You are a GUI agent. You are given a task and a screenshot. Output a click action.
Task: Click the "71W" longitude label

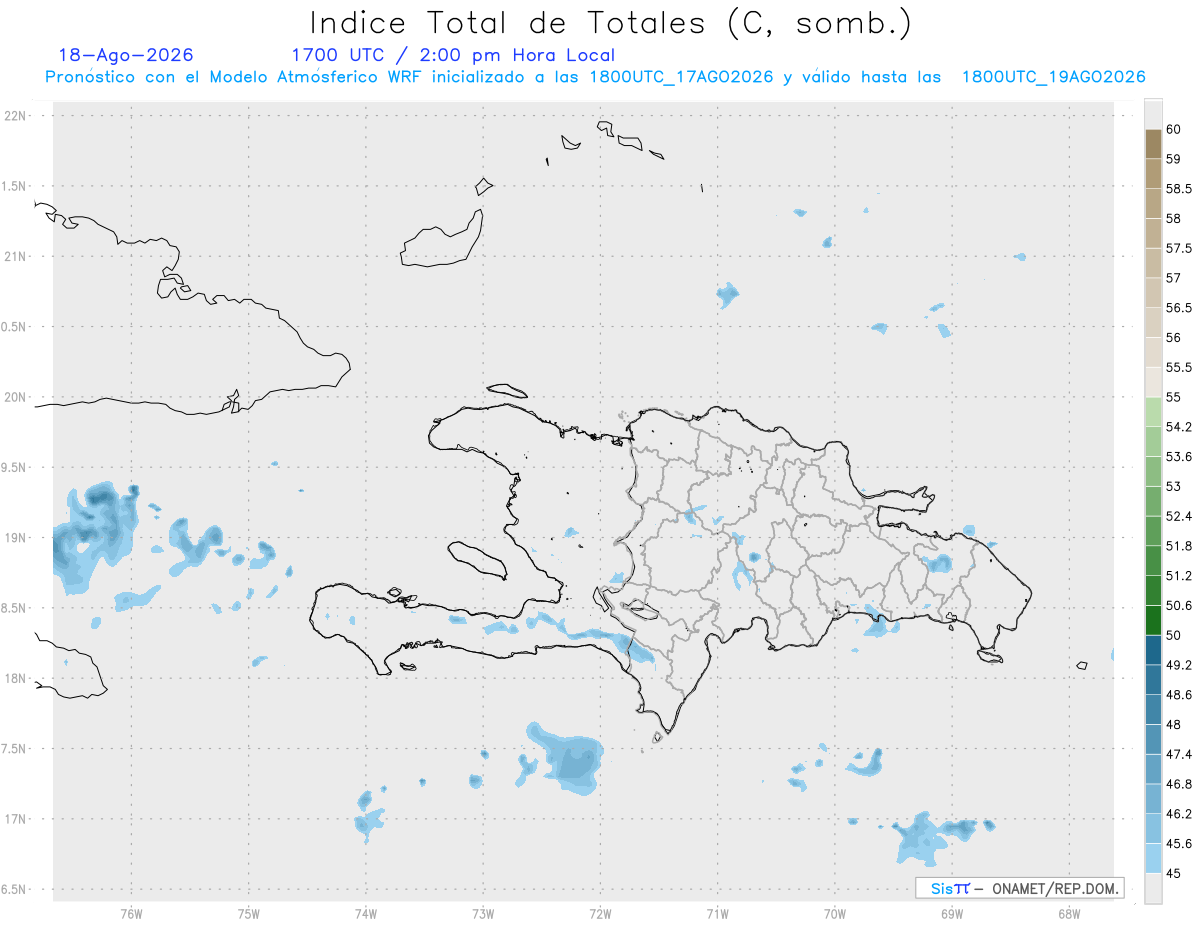click(717, 914)
